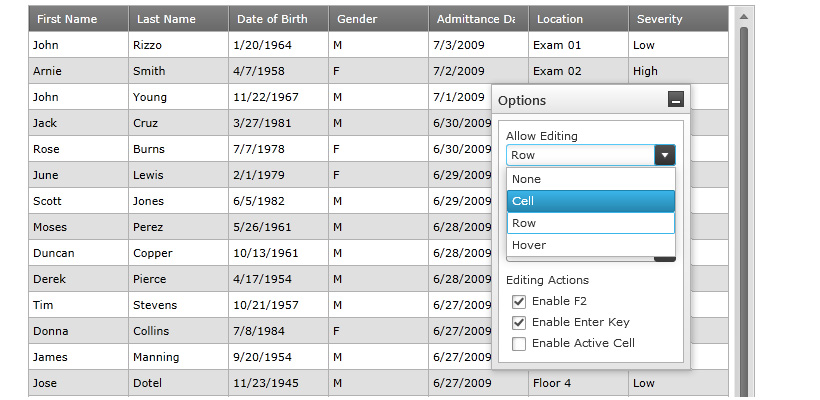Viewport: 820px width, 400px height.
Task: Click cell 'Perez'
Action: 178,227
